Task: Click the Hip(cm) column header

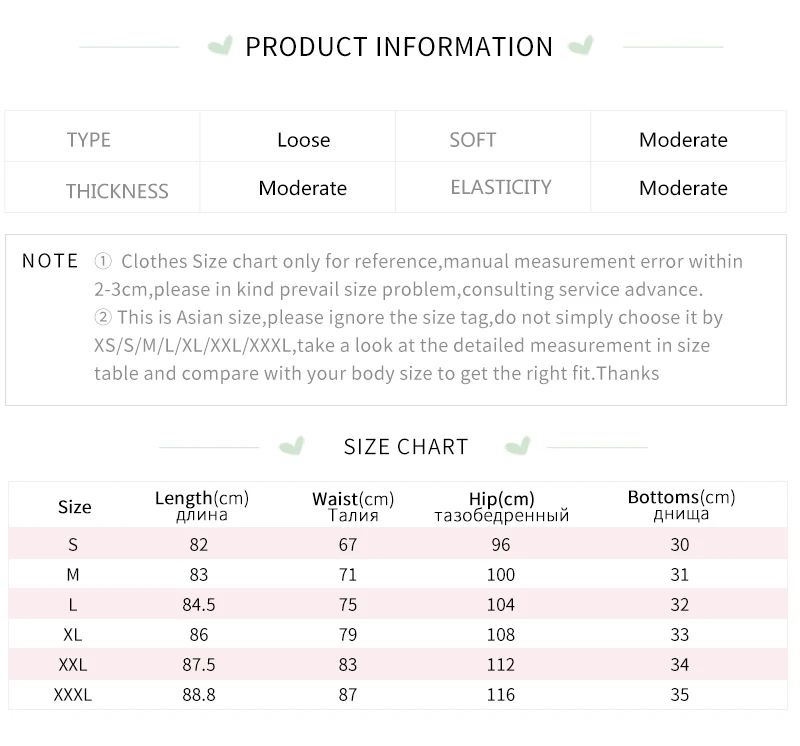Action: coord(502,506)
